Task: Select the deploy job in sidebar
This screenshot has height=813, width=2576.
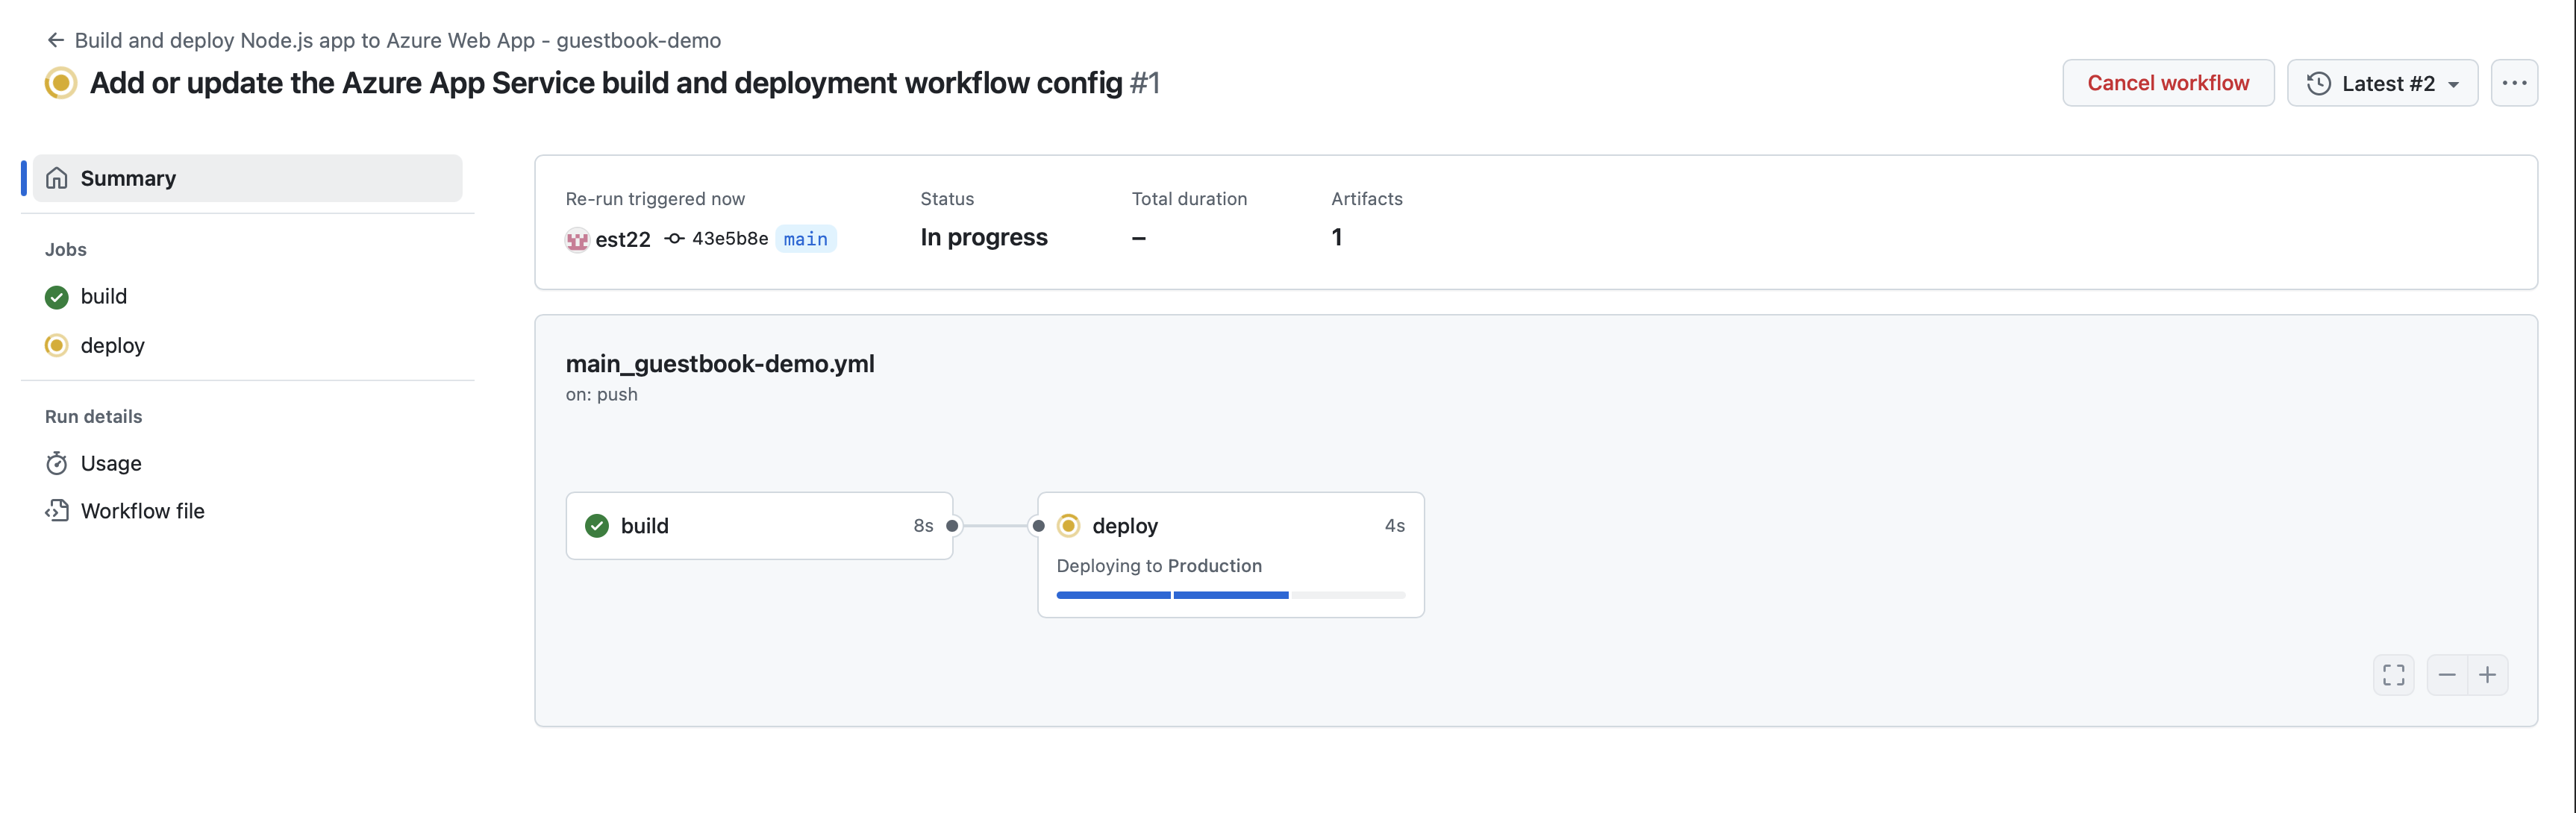Action: coord(112,345)
